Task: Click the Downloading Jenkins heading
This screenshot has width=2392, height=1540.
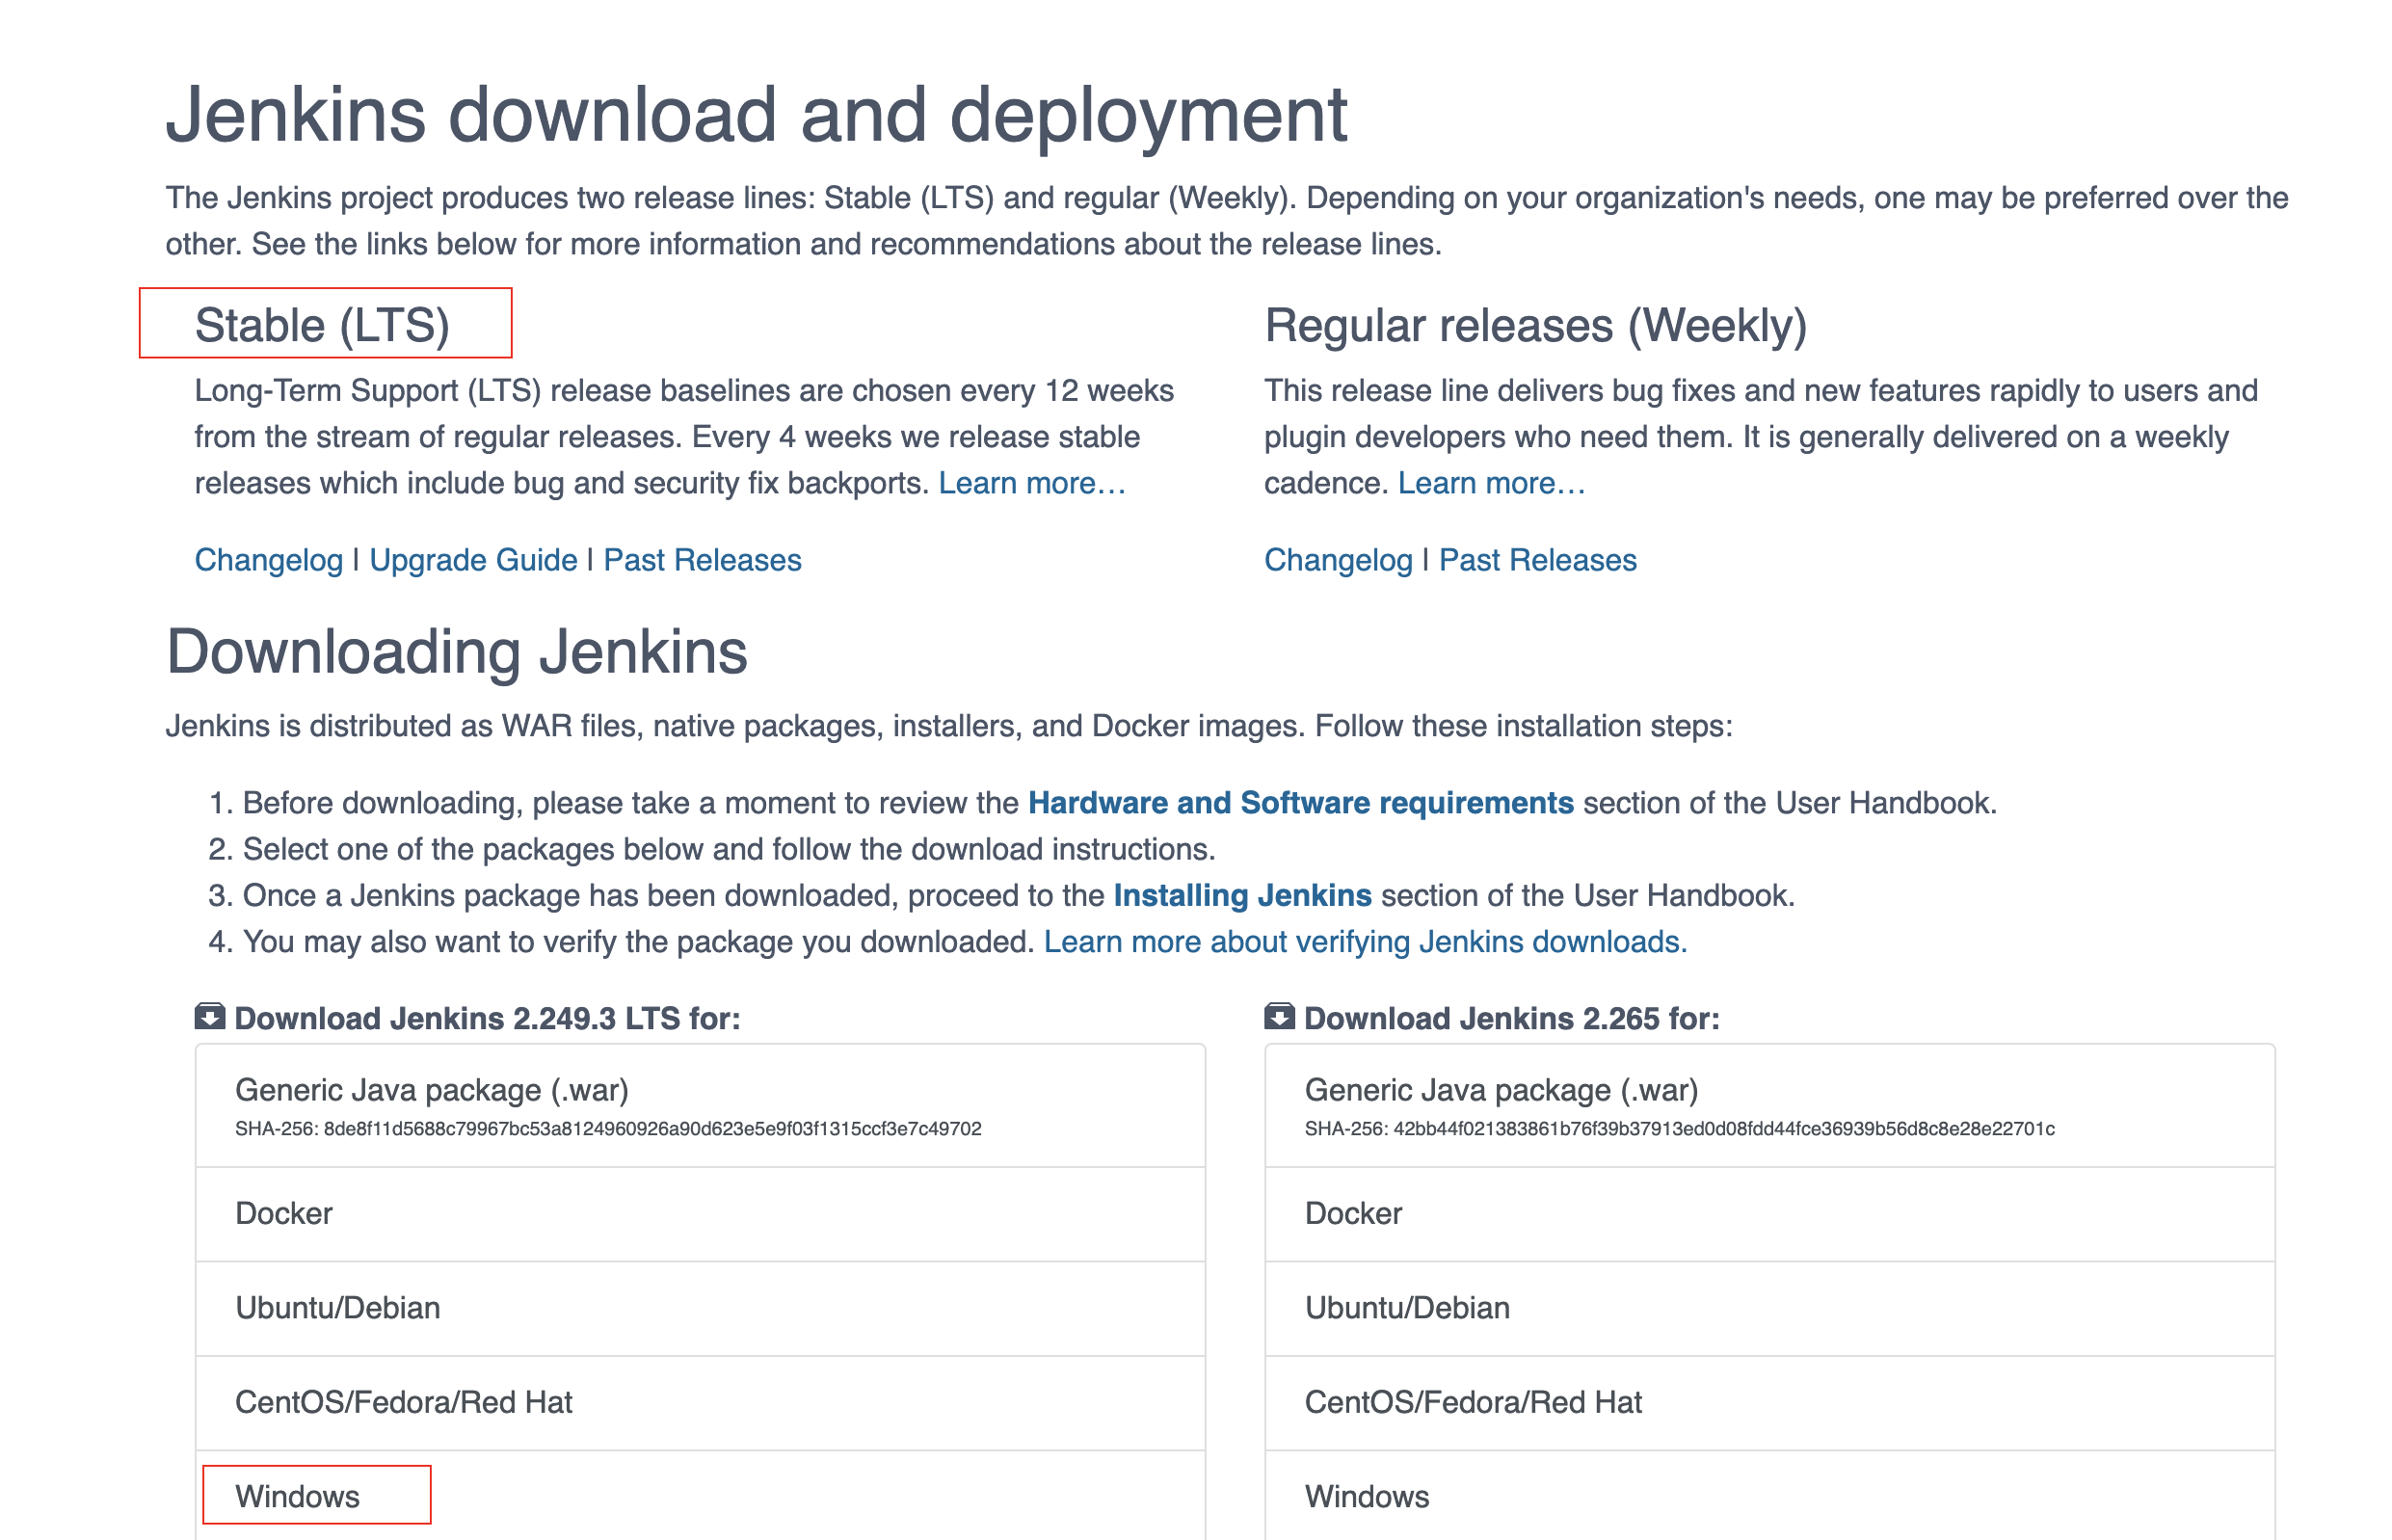Action: (457, 652)
